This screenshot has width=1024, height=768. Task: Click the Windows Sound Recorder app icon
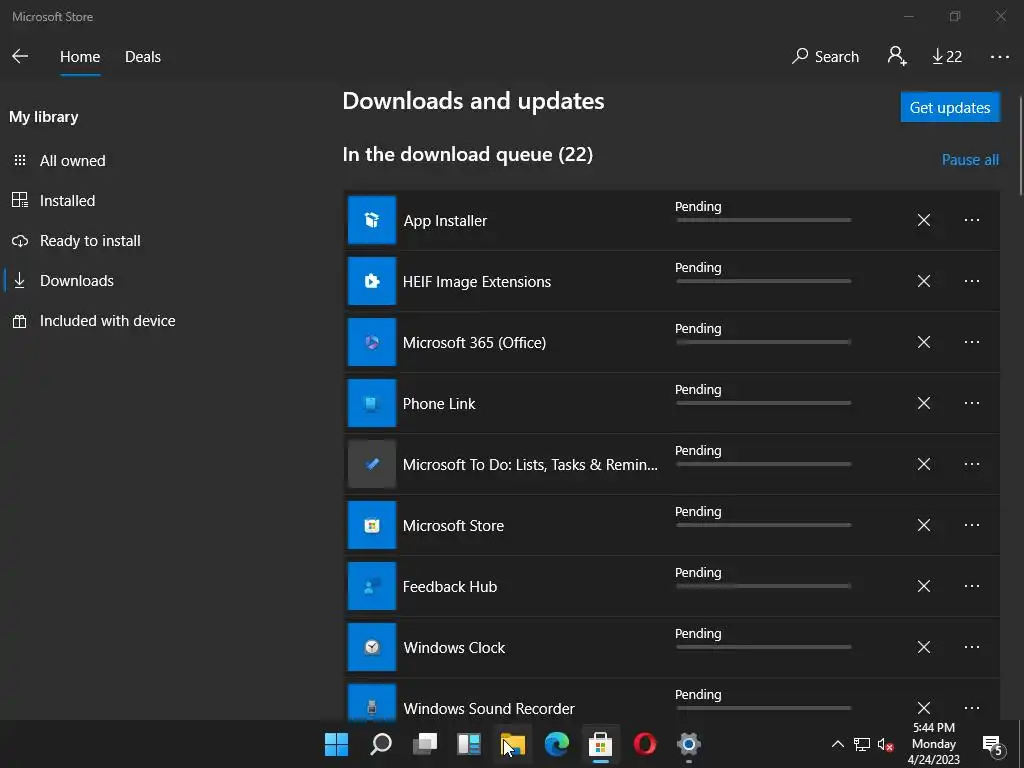pos(372,702)
